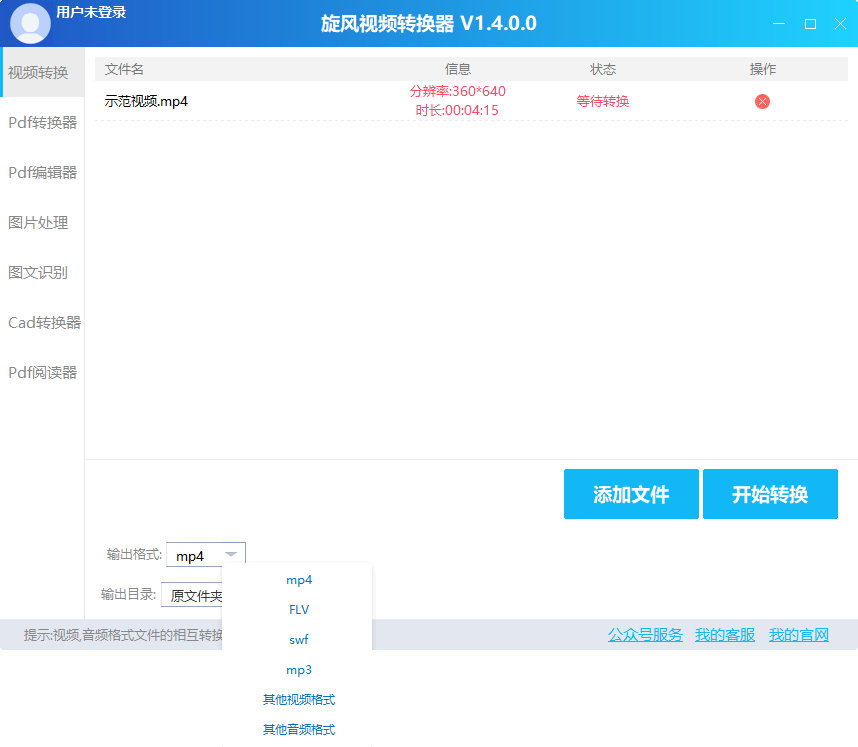Click the 操作 column header

pos(763,69)
